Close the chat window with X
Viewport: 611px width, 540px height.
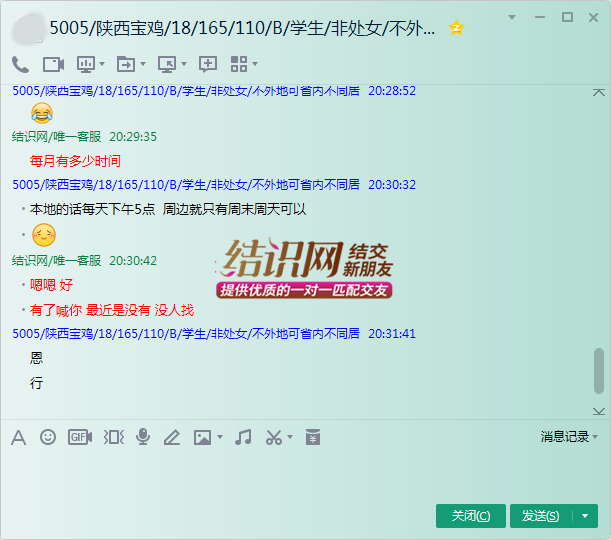pos(593,18)
